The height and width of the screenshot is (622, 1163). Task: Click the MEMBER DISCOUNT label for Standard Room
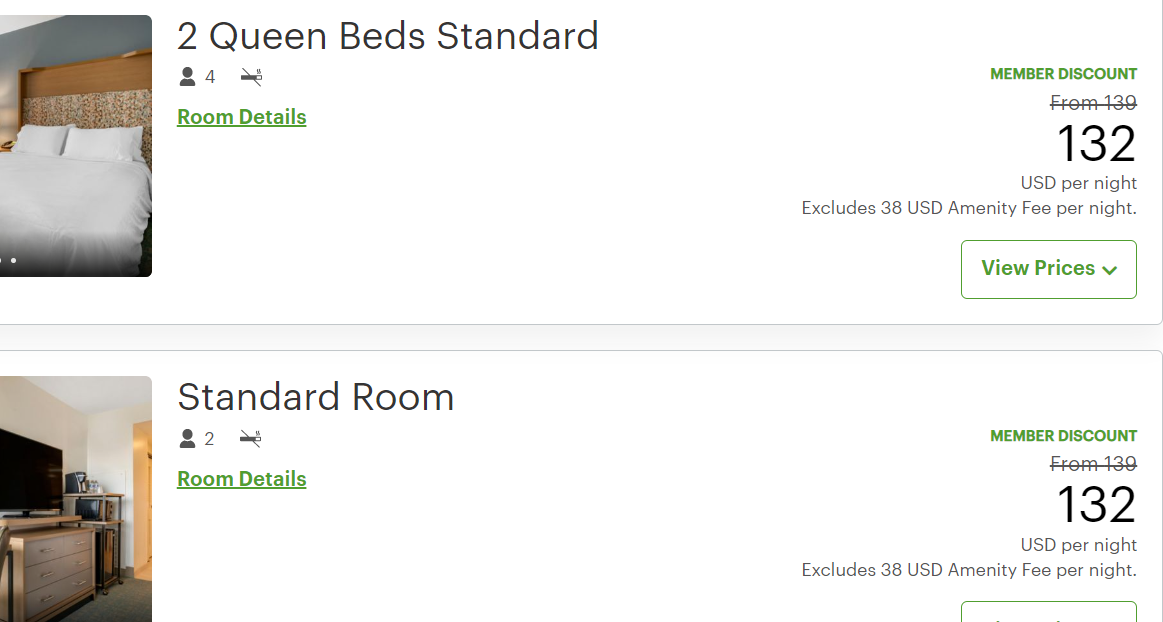tap(1063, 435)
